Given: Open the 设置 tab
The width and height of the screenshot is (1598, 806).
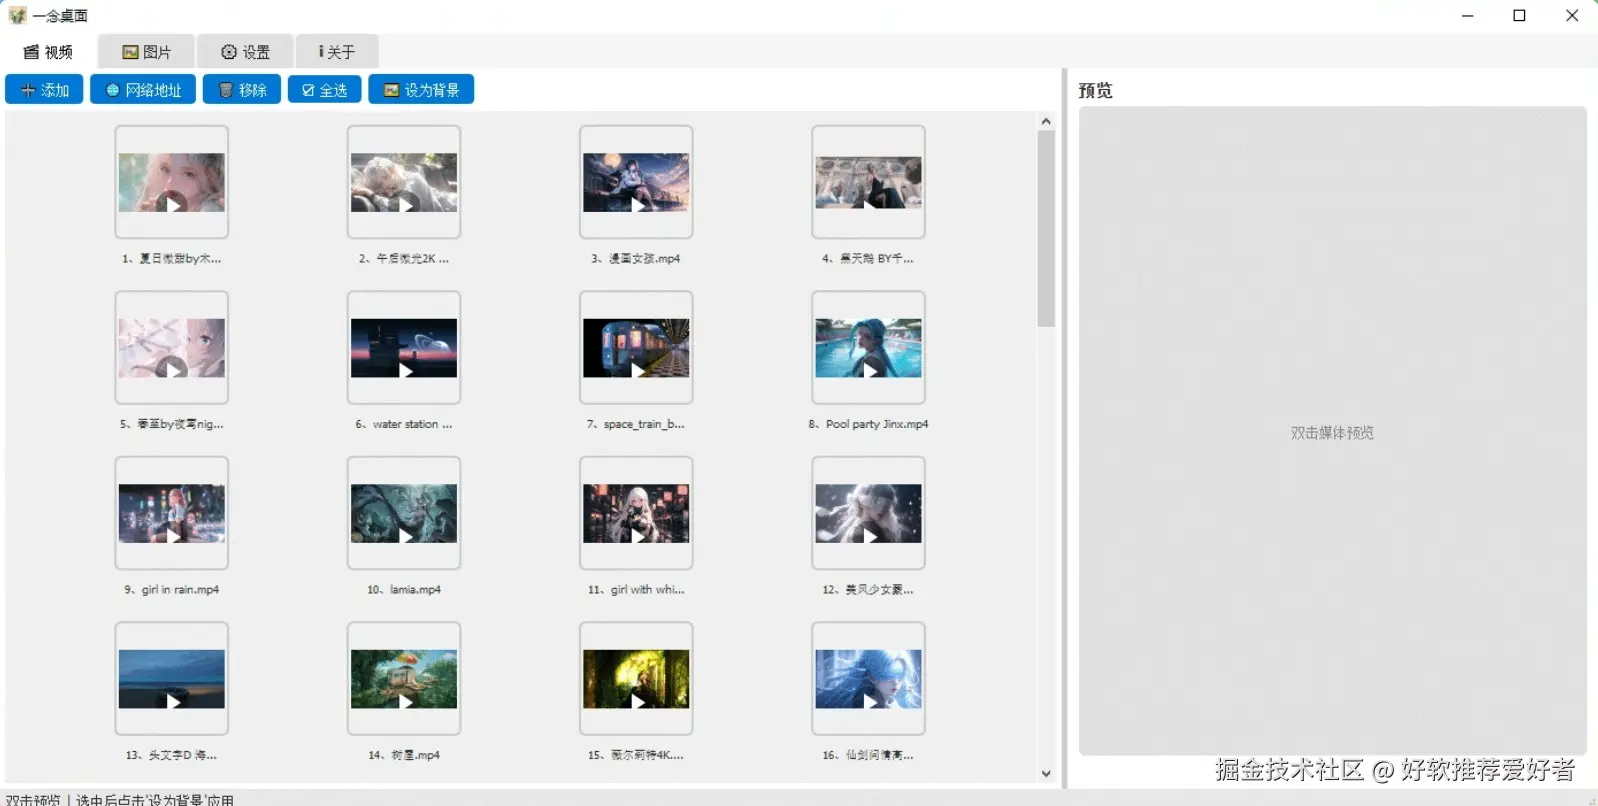Looking at the screenshot, I should click(x=245, y=52).
